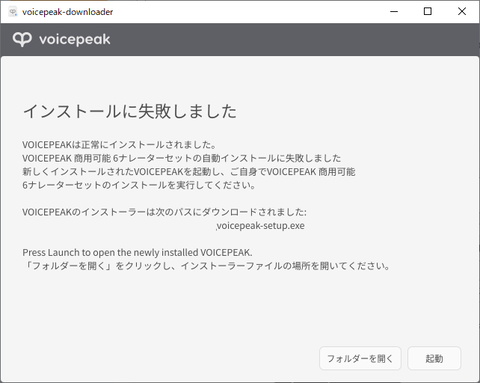Viewport: 480px width, 383px height.
Task: Click the voicepeak-setup.exe path text
Action: point(260,226)
